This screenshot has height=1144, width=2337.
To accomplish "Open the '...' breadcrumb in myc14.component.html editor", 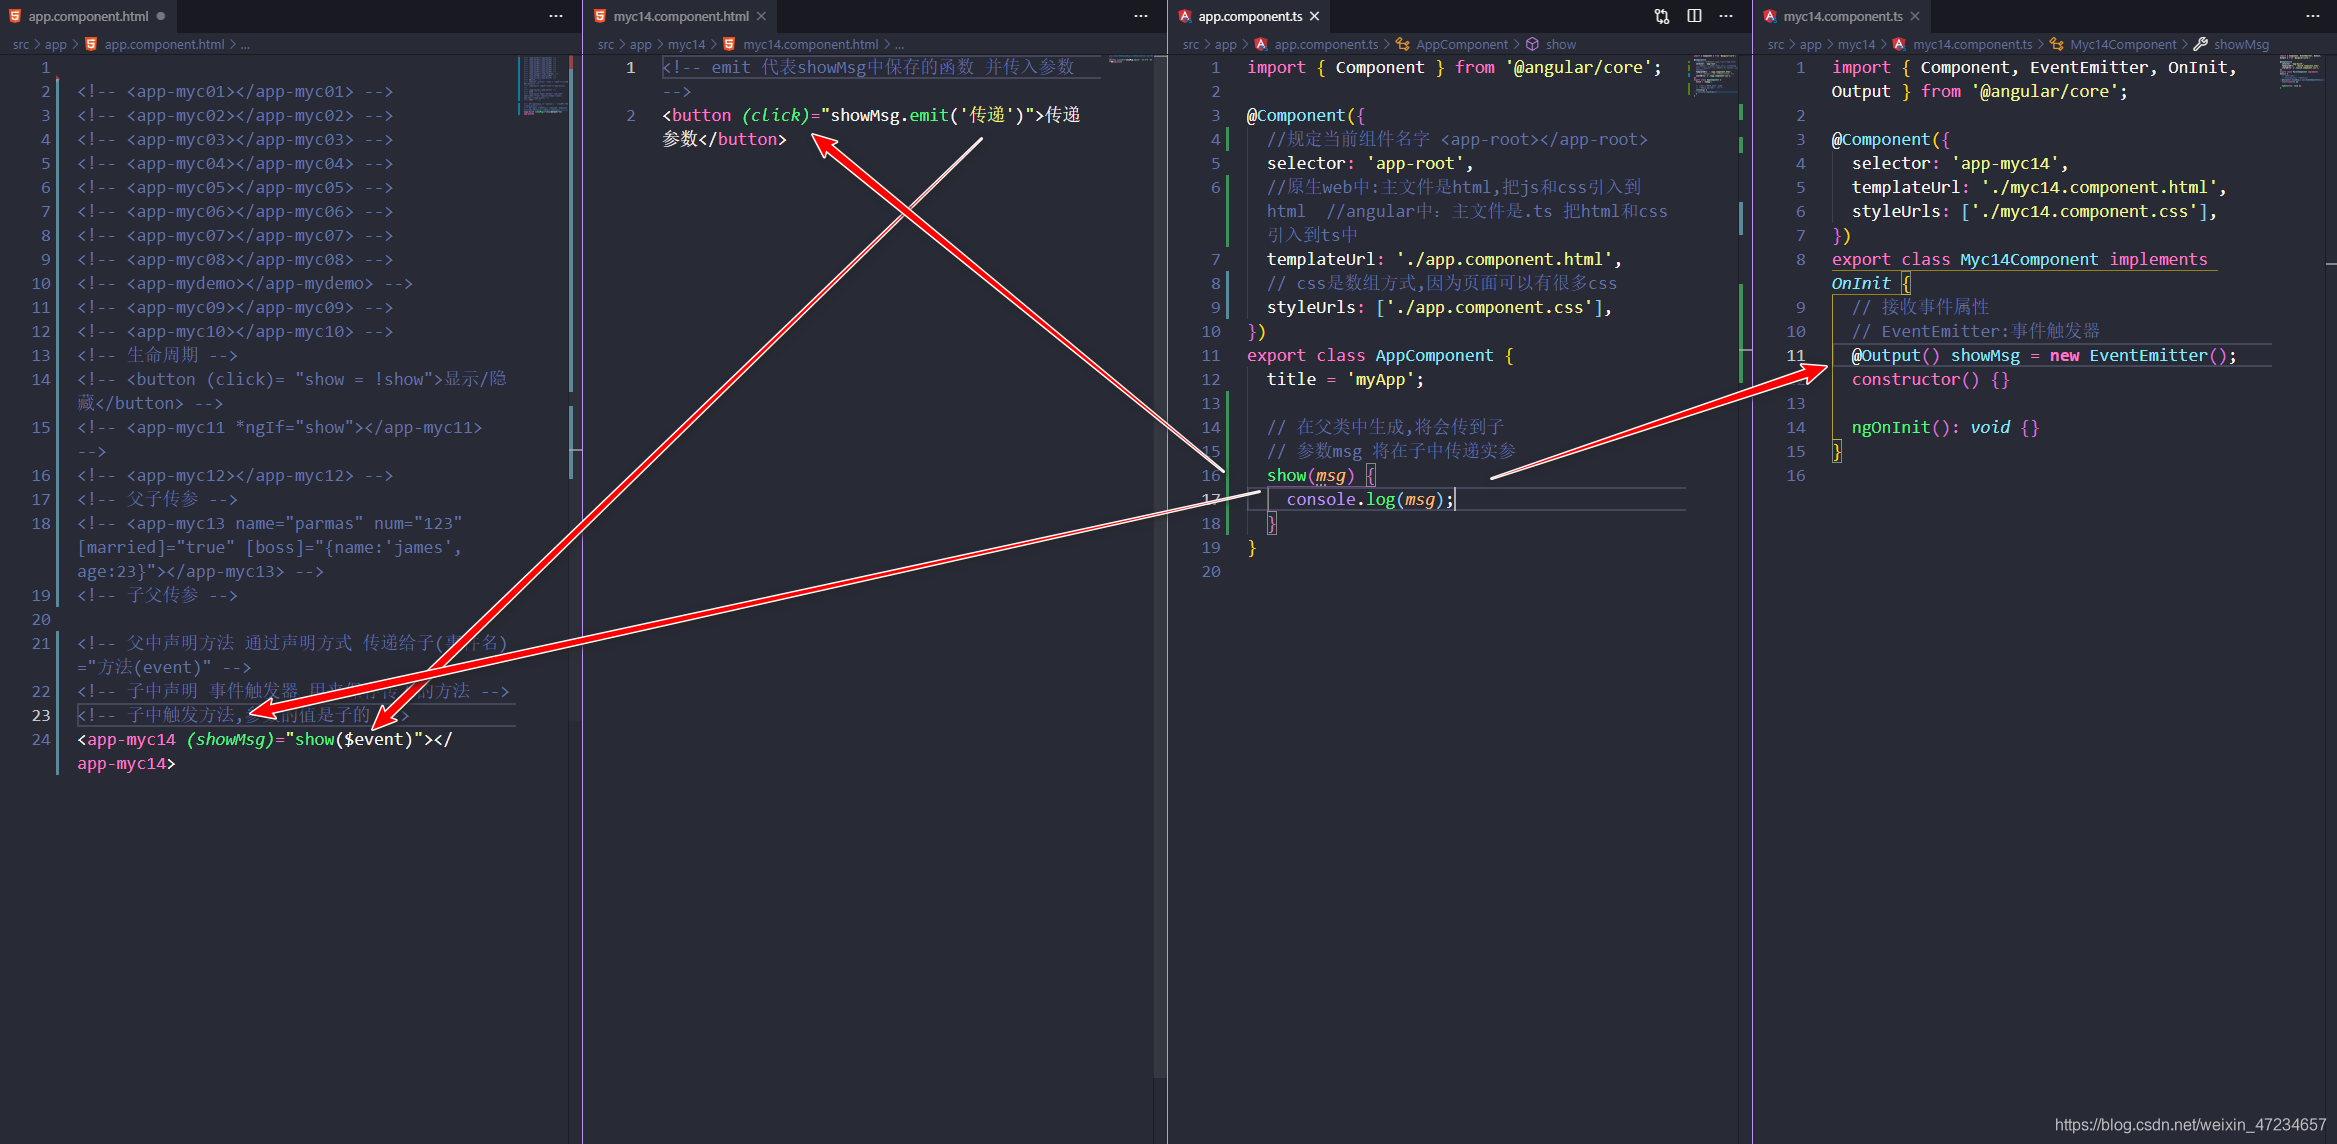I will [x=899, y=44].
